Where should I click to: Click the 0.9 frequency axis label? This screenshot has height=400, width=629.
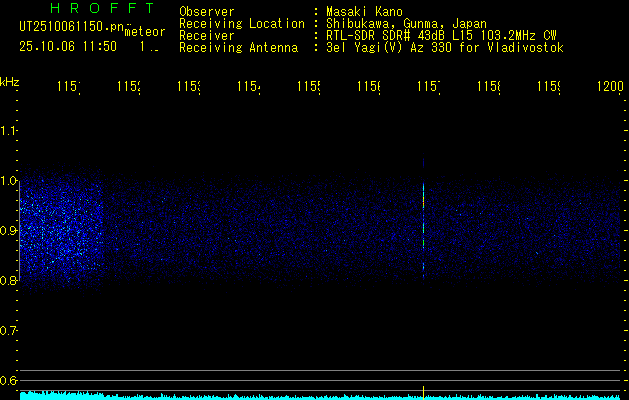8,231
